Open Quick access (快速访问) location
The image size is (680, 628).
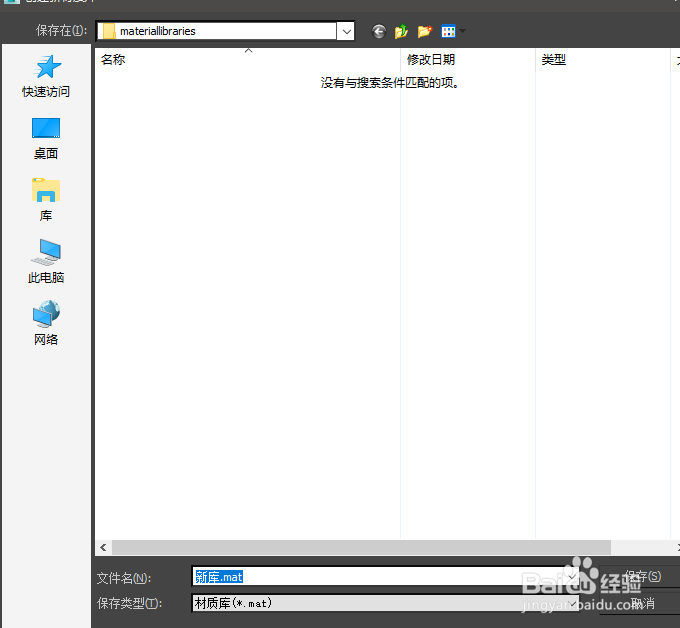(46, 76)
